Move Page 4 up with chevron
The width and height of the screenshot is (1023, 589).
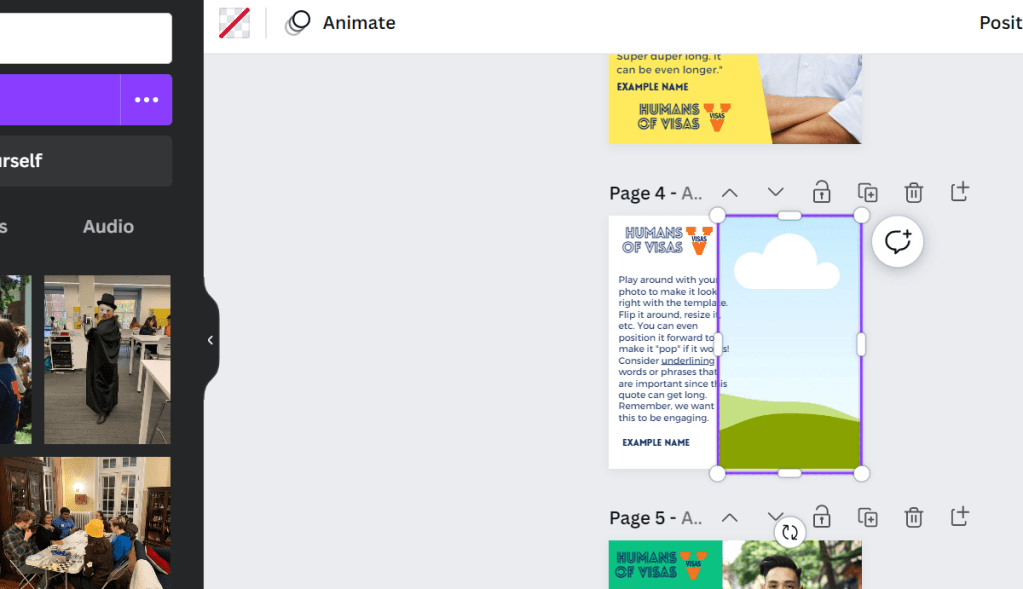click(x=730, y=192)
